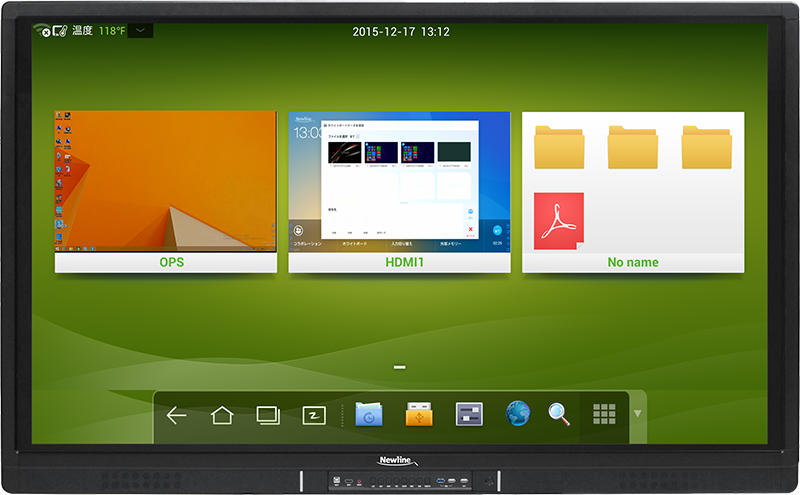Screen dimensions: 800x495
Task: Click the disconnected Wi-Fi status icon
Action: pos(42,31)
